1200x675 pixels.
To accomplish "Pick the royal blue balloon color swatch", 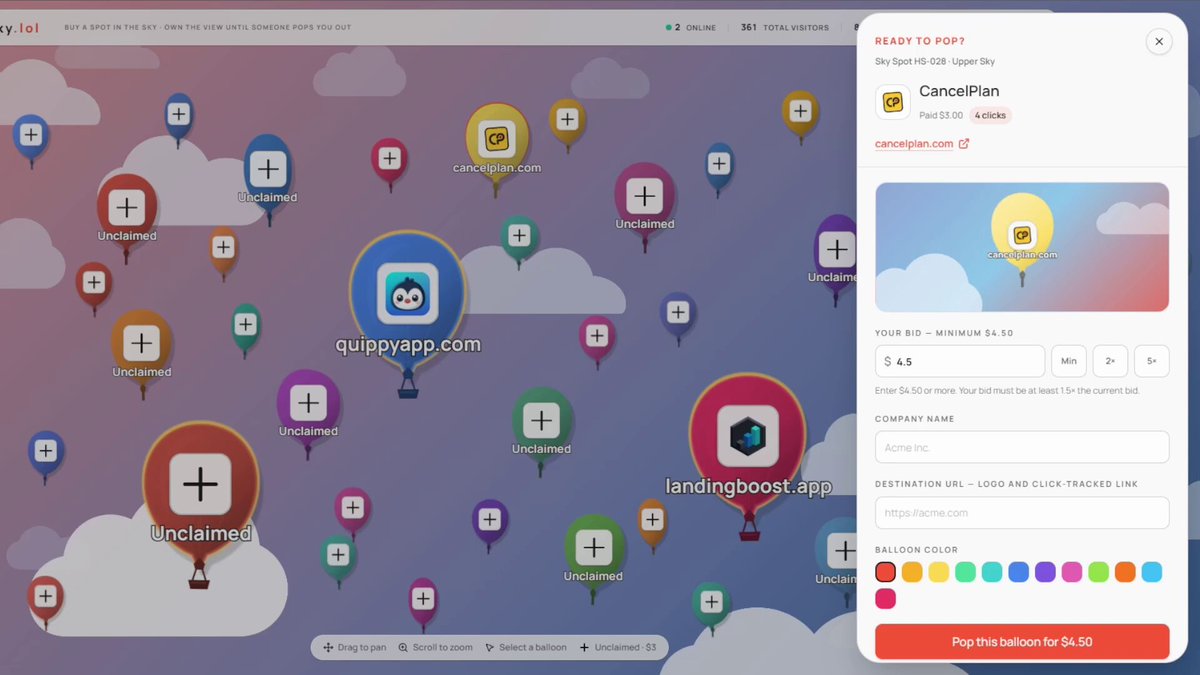I will [x=1019, y=572].
